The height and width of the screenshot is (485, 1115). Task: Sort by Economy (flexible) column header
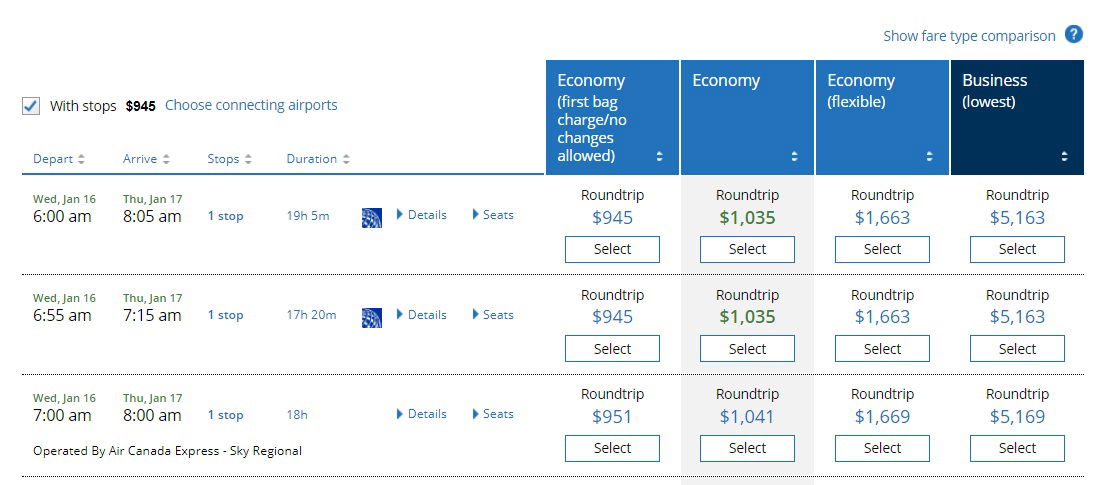coord(882,117)
